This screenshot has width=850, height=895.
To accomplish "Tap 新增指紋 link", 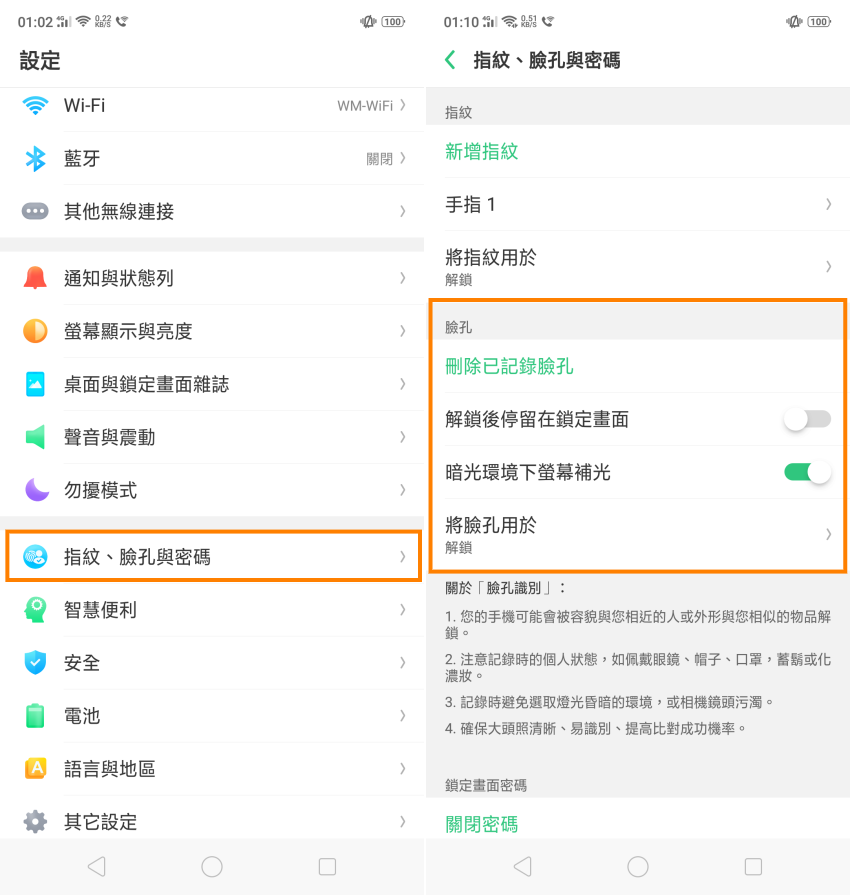I will pos(482,152).
